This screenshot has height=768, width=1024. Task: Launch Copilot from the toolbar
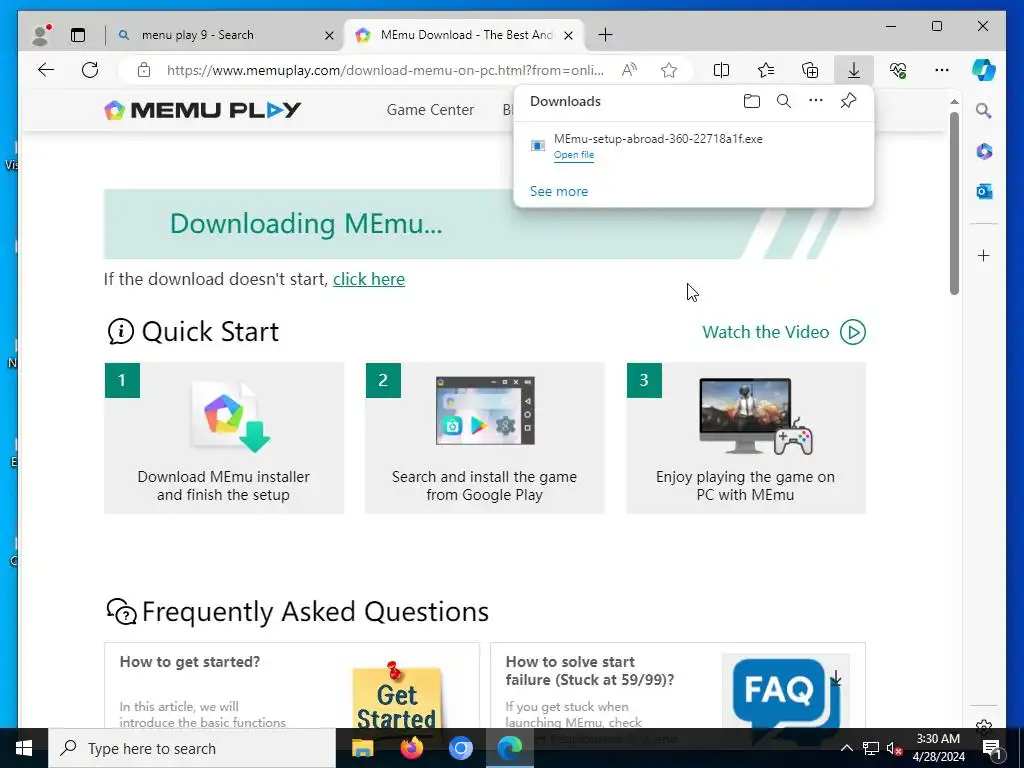click(984, 70)
